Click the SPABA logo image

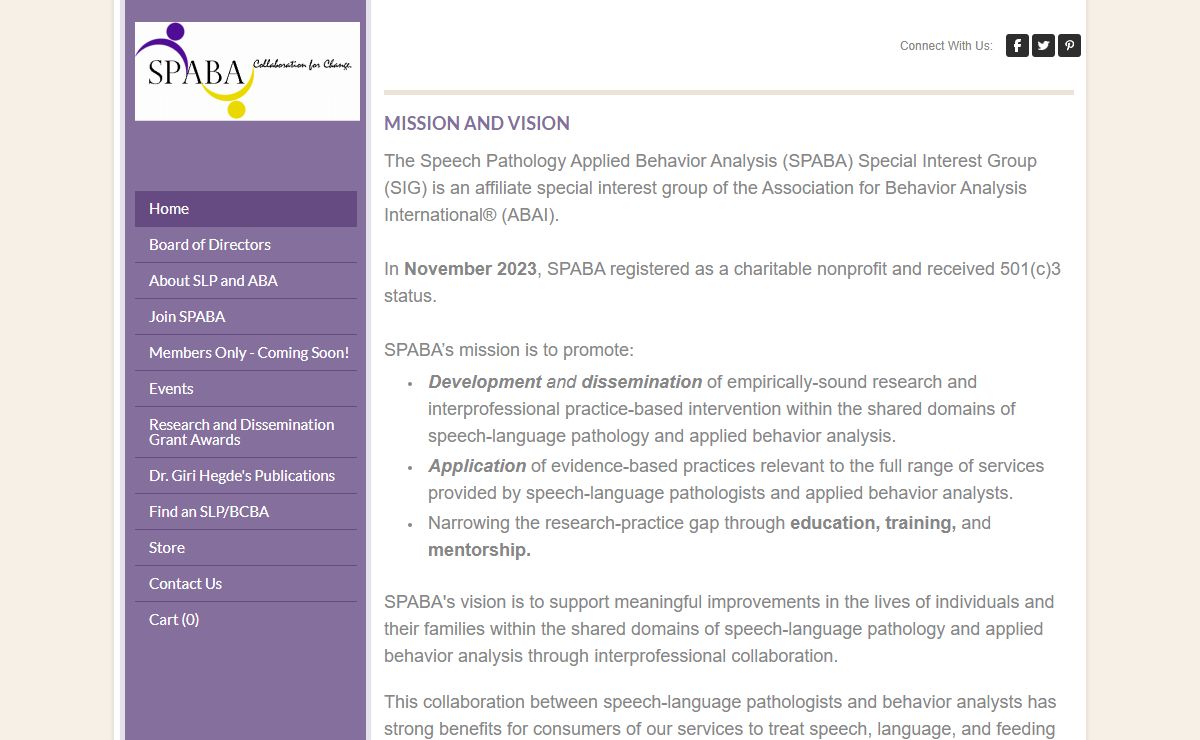[247, 71]
